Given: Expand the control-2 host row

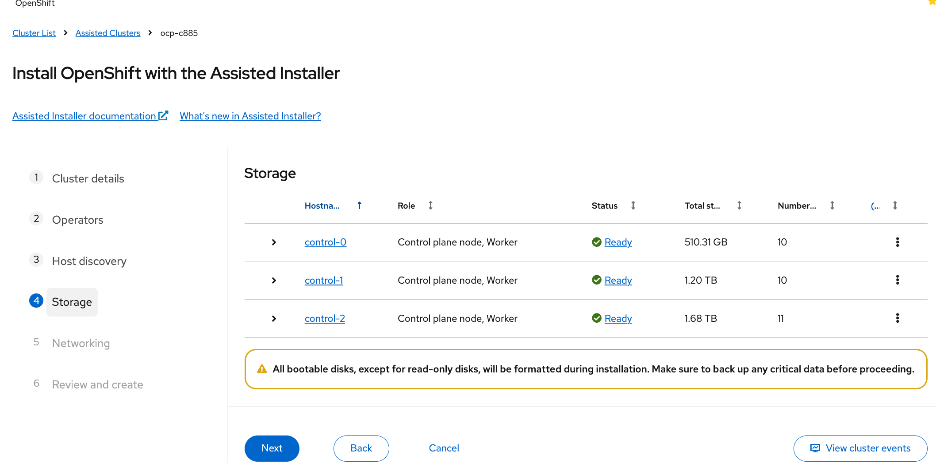Looking at the screenshot, I should [x=274, y=318].
